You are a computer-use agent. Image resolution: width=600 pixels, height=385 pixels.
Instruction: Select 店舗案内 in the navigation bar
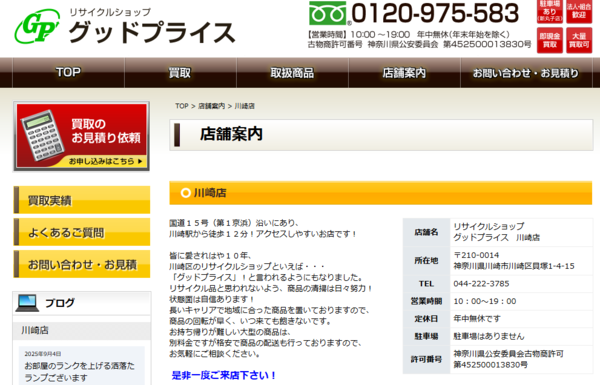pyautogui.click(x=404, y=72)
